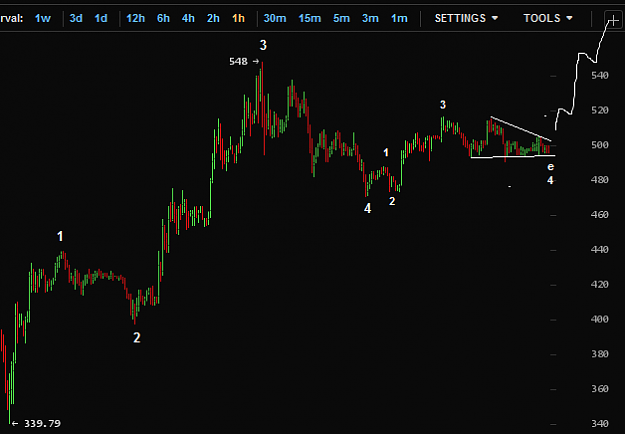Choose the 12h interval
This screenshot has width=625, height=434.
(x=136, y=18)
